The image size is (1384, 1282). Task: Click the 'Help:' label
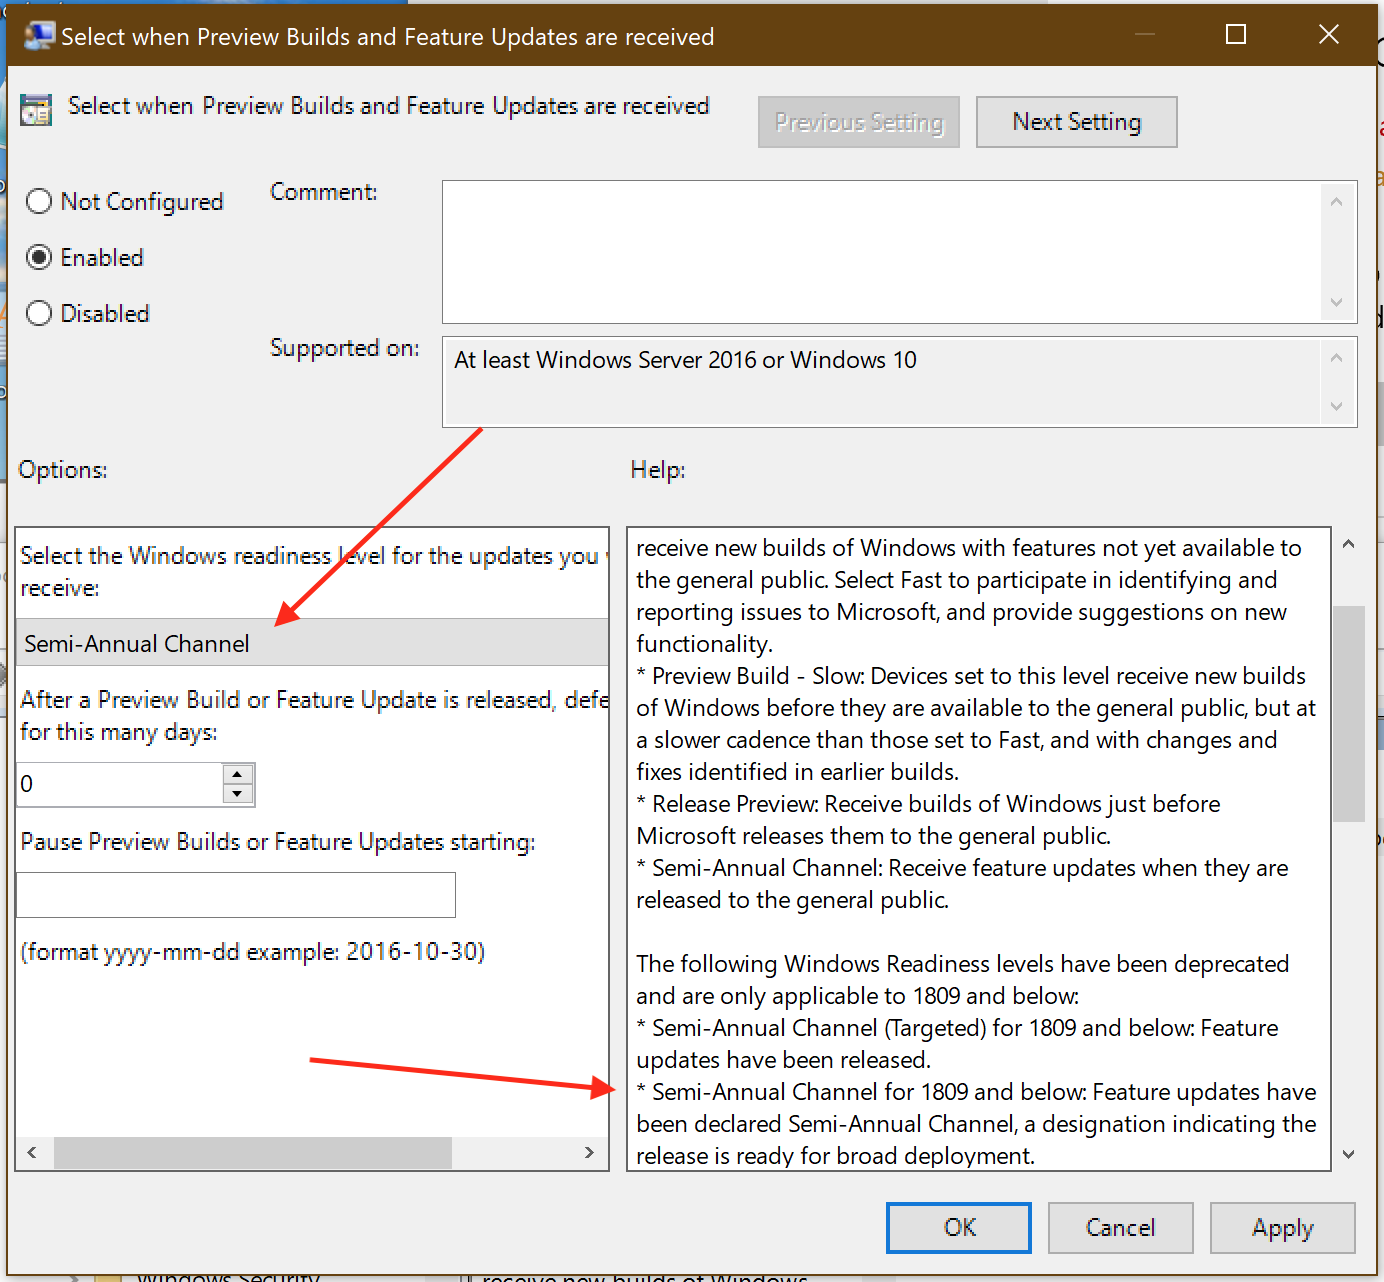pyautogui.click(x=658, y=470)
